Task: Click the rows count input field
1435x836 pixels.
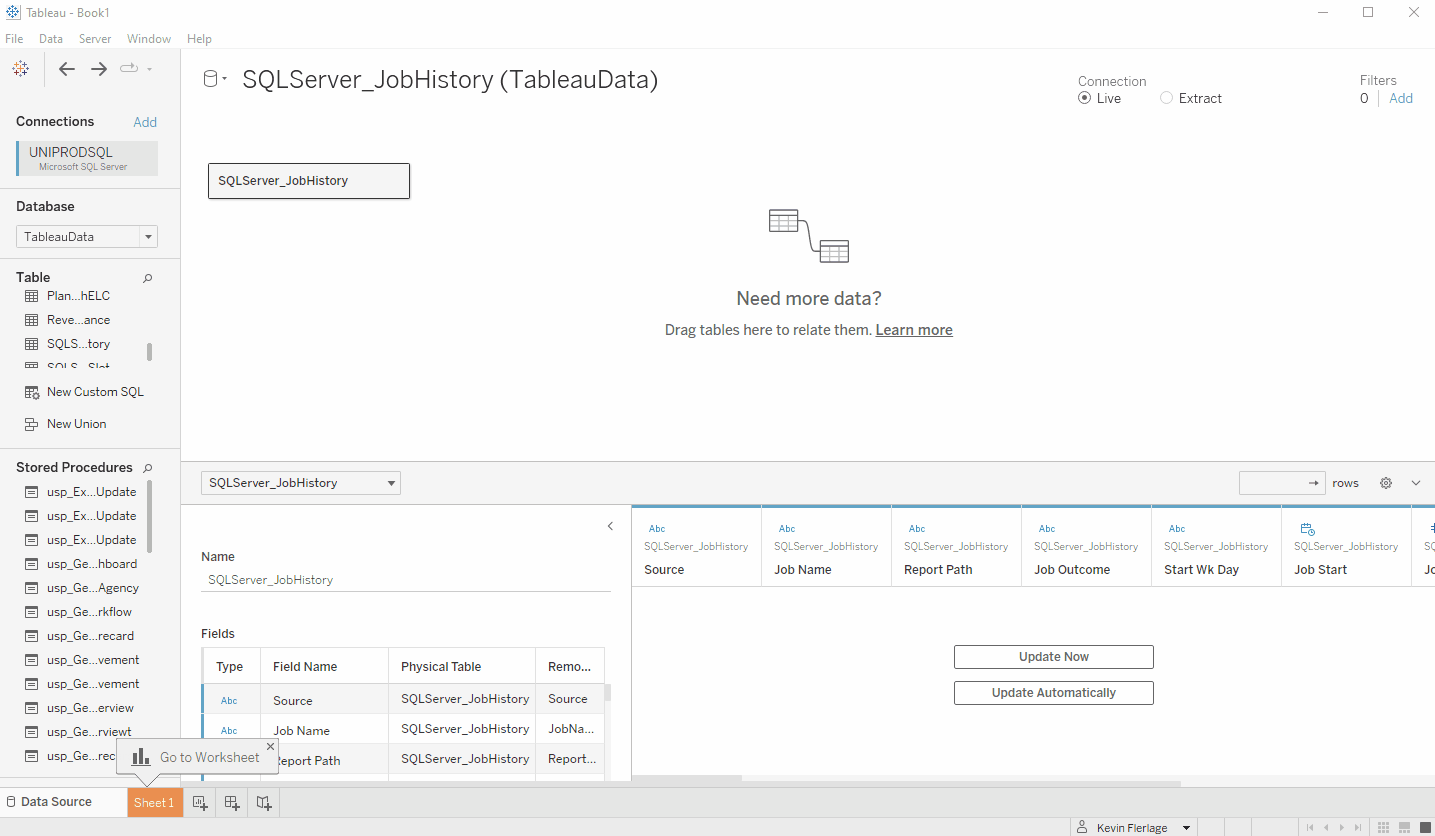Action: 1282,483
